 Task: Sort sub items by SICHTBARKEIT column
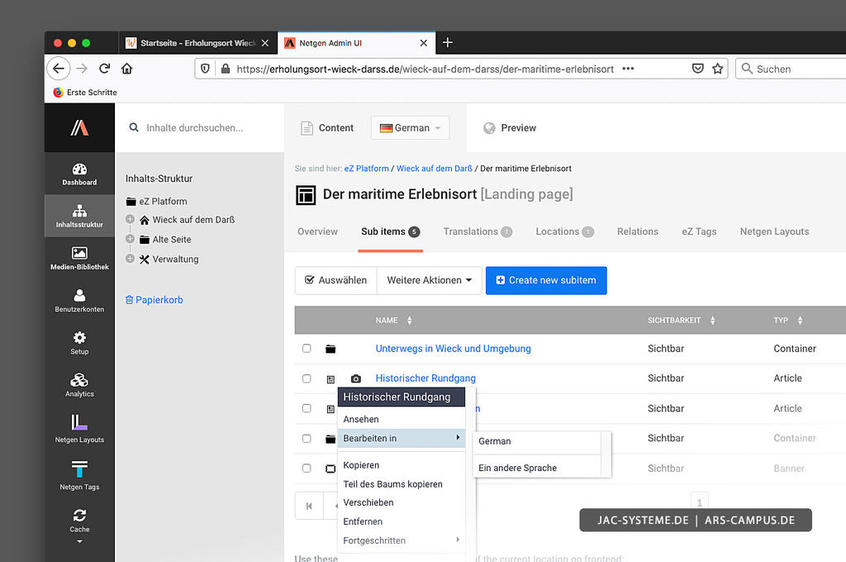(x=681, y=320)
